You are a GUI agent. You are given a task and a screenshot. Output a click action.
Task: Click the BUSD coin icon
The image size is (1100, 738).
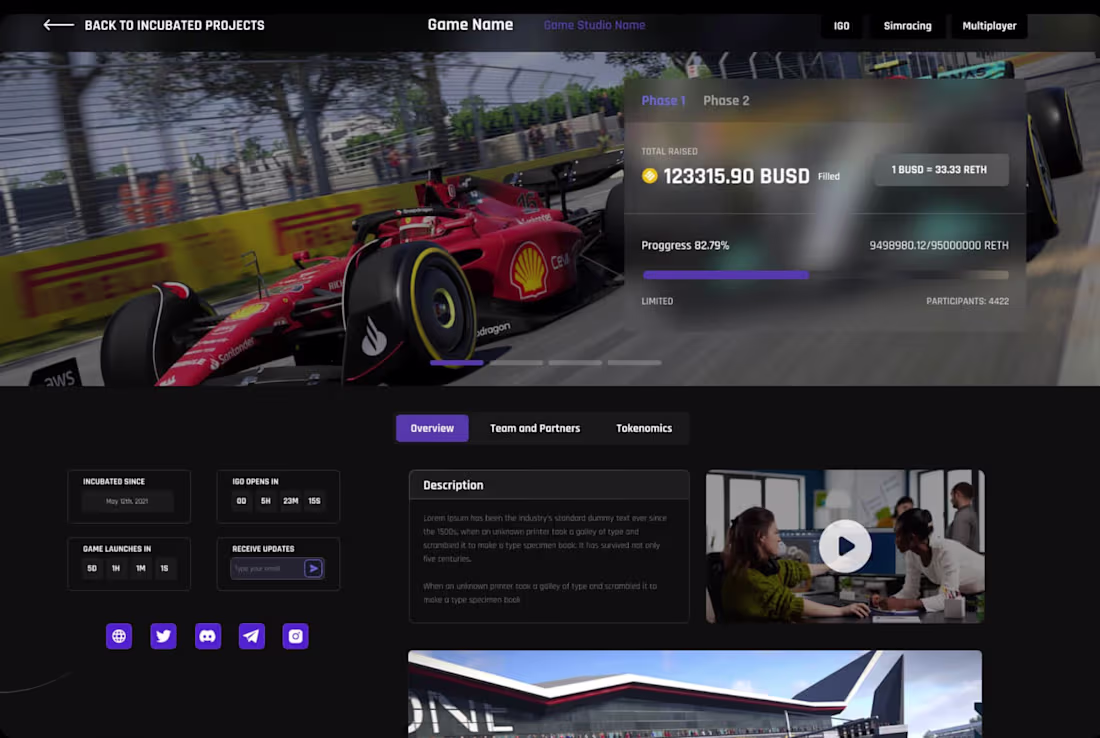(650, 176)
